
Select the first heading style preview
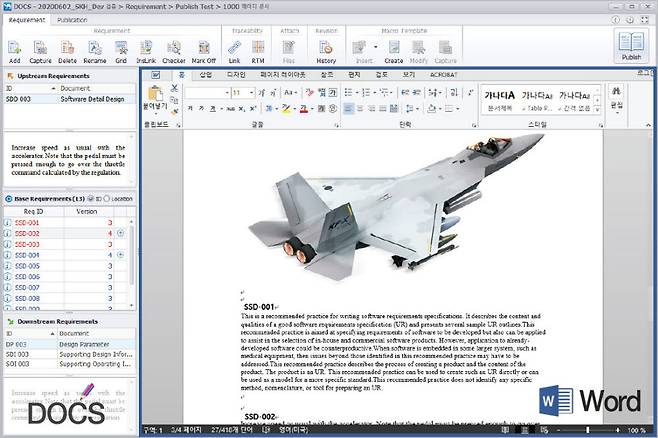point(499,100)
